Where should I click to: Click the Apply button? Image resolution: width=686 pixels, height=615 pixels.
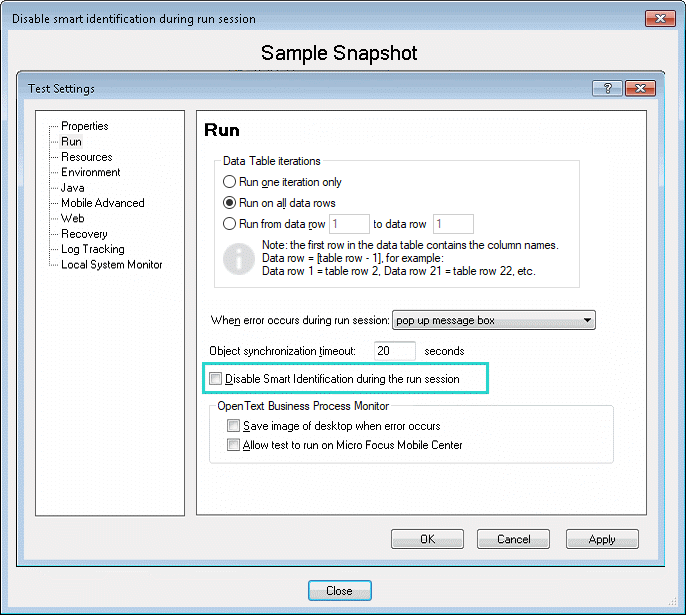601,539
